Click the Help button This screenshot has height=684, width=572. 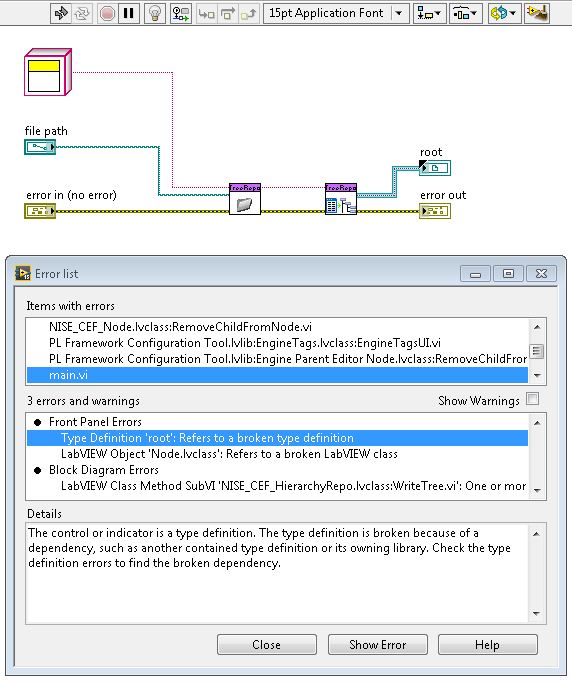(x=487, y=644)
